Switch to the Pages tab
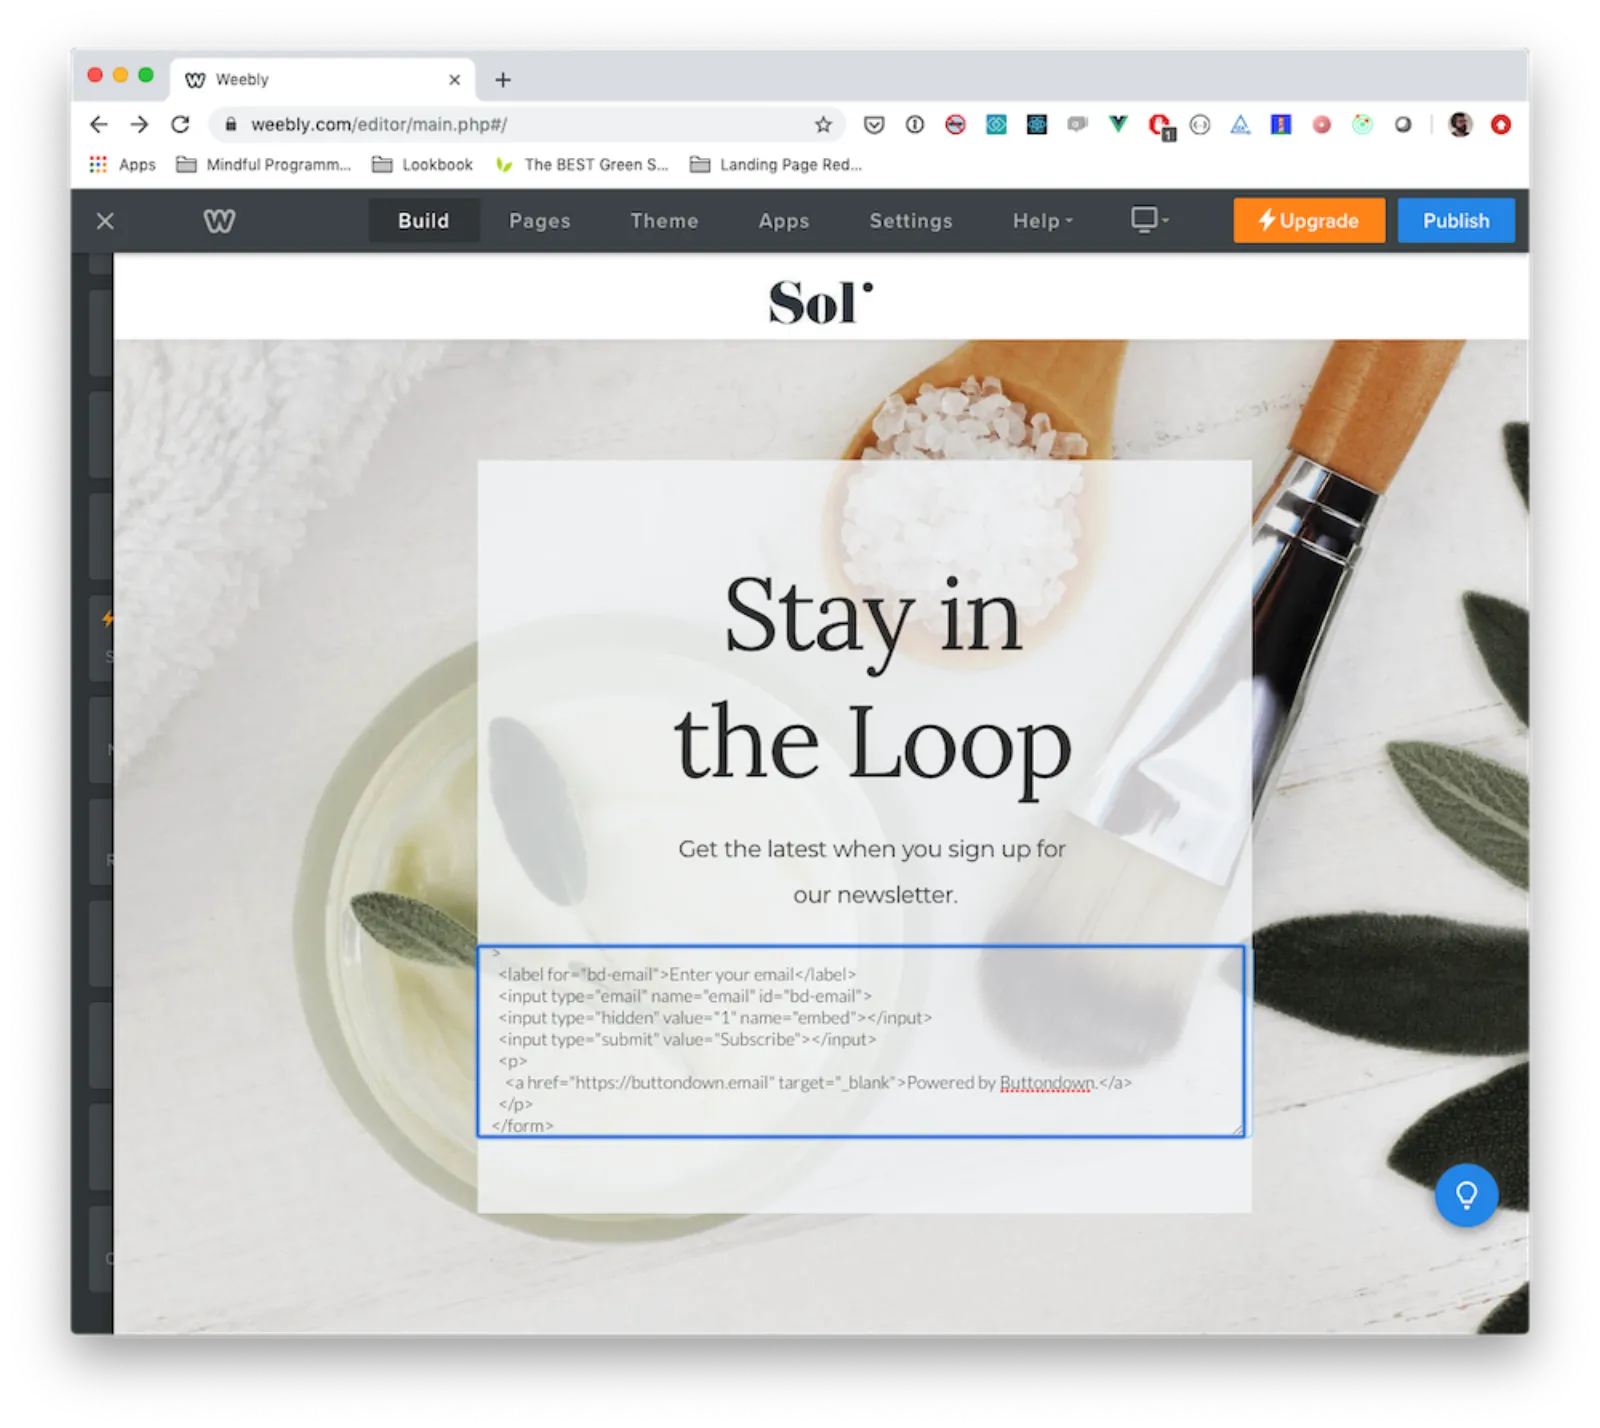1600x1428 pixels. (539, 221)
